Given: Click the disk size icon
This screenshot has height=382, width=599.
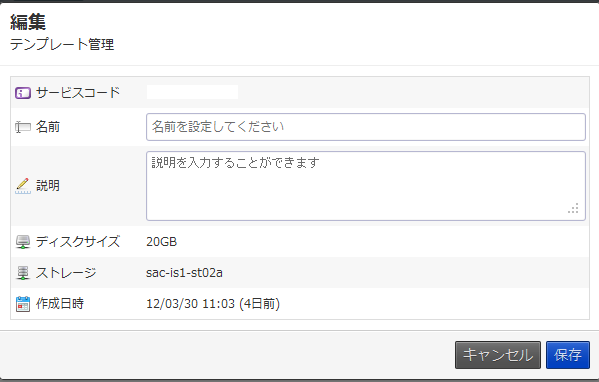Looking at the screenshot, I should click(23, 242).
